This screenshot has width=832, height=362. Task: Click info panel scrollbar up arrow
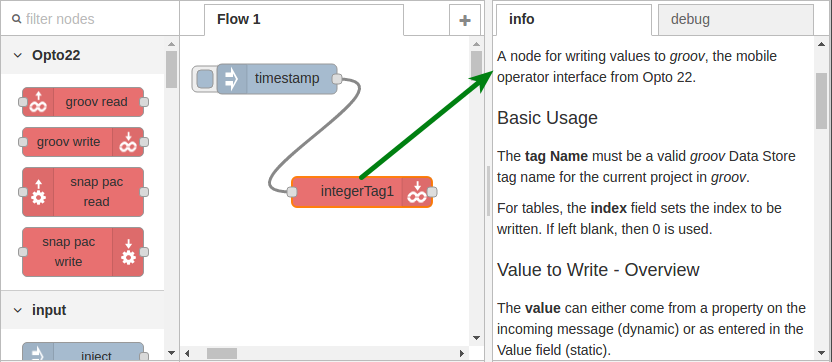(x=821, y=44)
